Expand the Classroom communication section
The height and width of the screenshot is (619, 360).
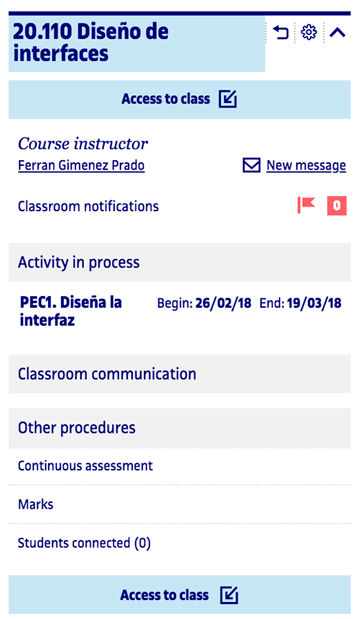(x=180, y=374)
